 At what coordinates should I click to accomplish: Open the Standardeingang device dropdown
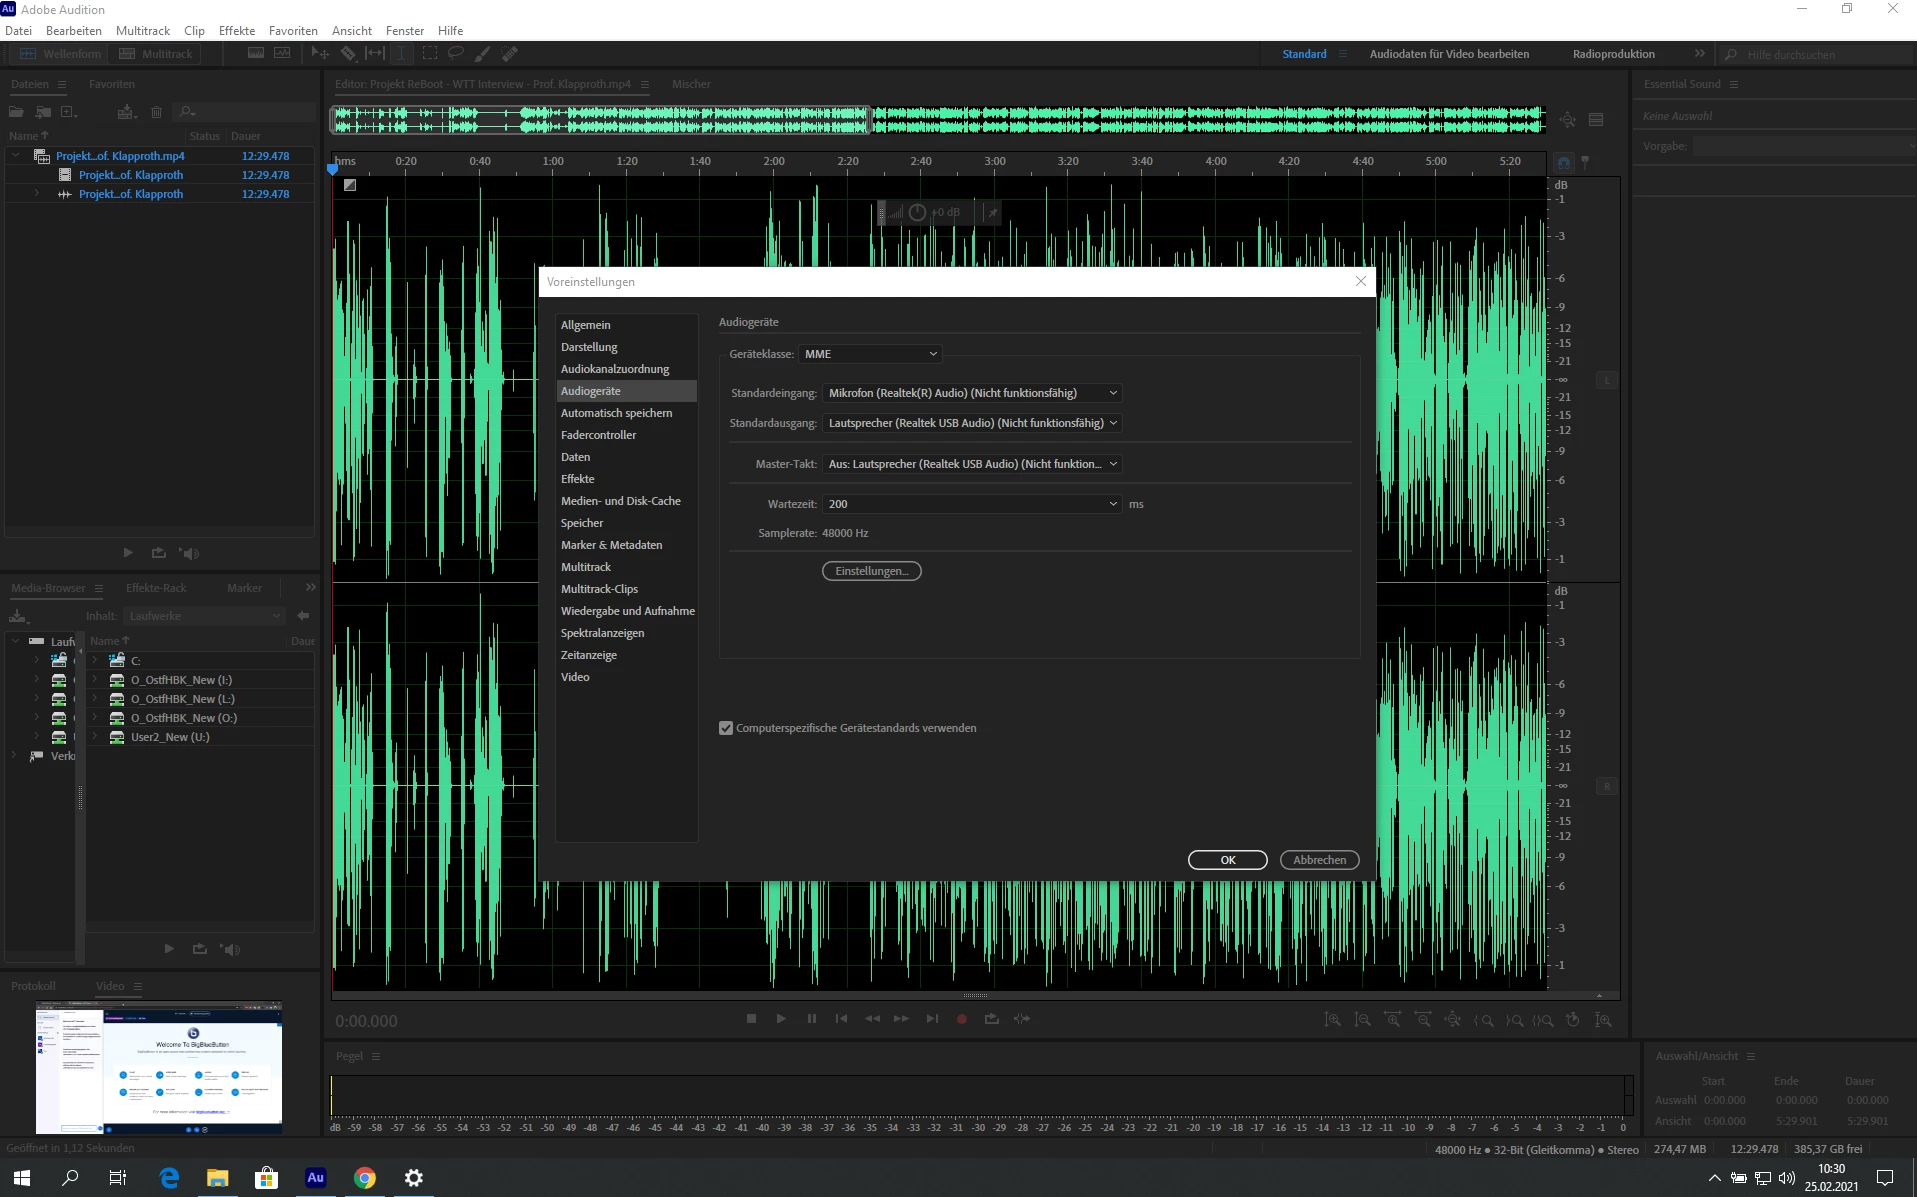click(x=971, y=393)
